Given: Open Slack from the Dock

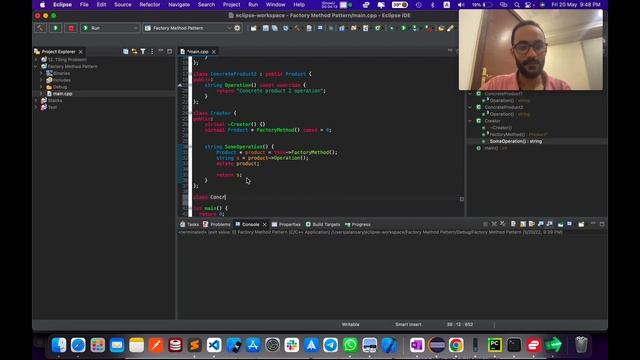Looking at the screenshot, I should coord(292,345).
